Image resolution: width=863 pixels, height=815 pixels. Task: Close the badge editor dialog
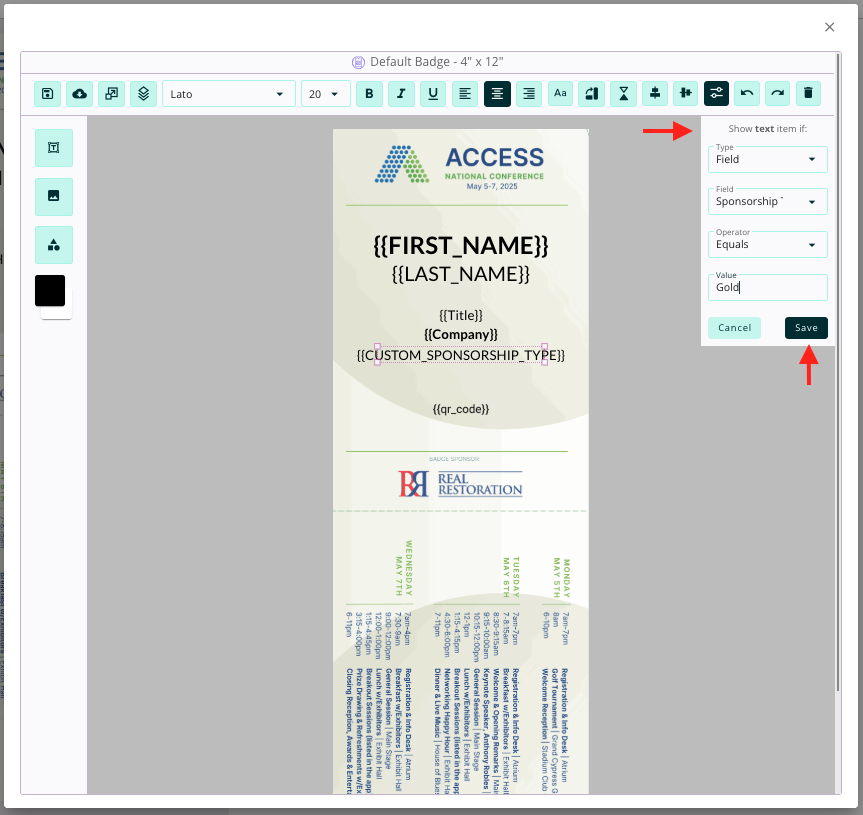[829, 27]
